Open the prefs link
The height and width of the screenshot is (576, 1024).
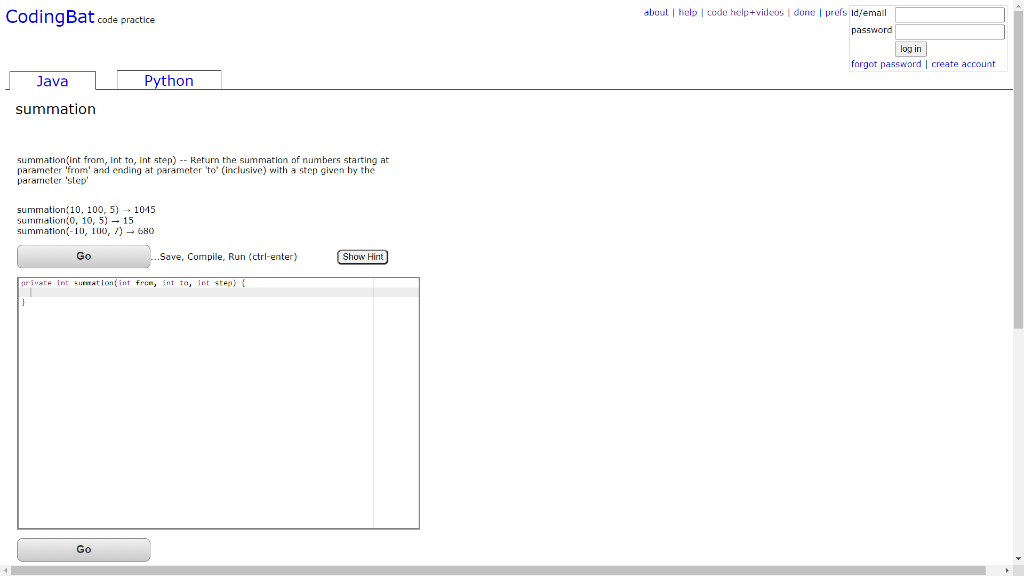(x=836, y=12)
